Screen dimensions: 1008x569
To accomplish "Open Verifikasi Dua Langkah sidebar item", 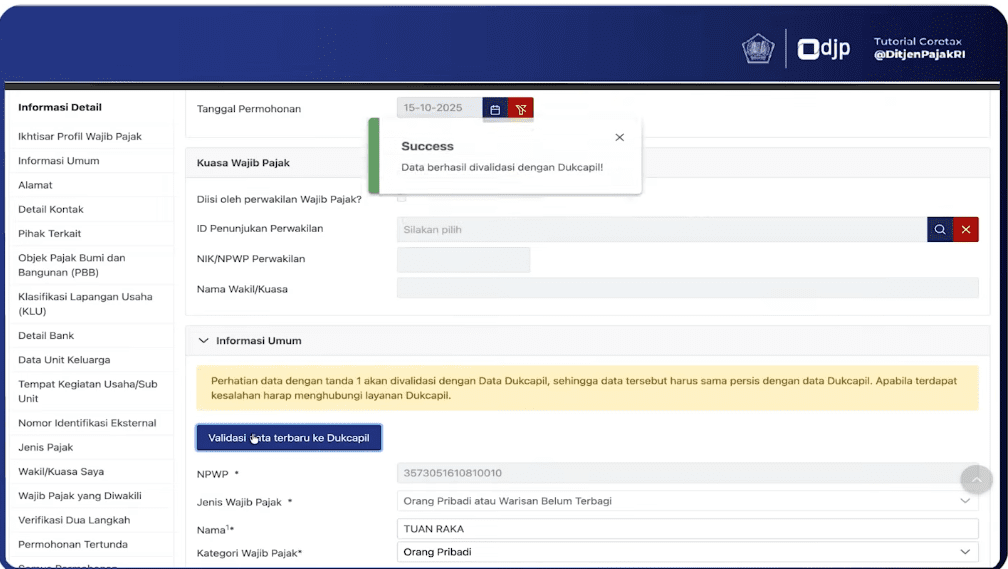I will [74, 520].
